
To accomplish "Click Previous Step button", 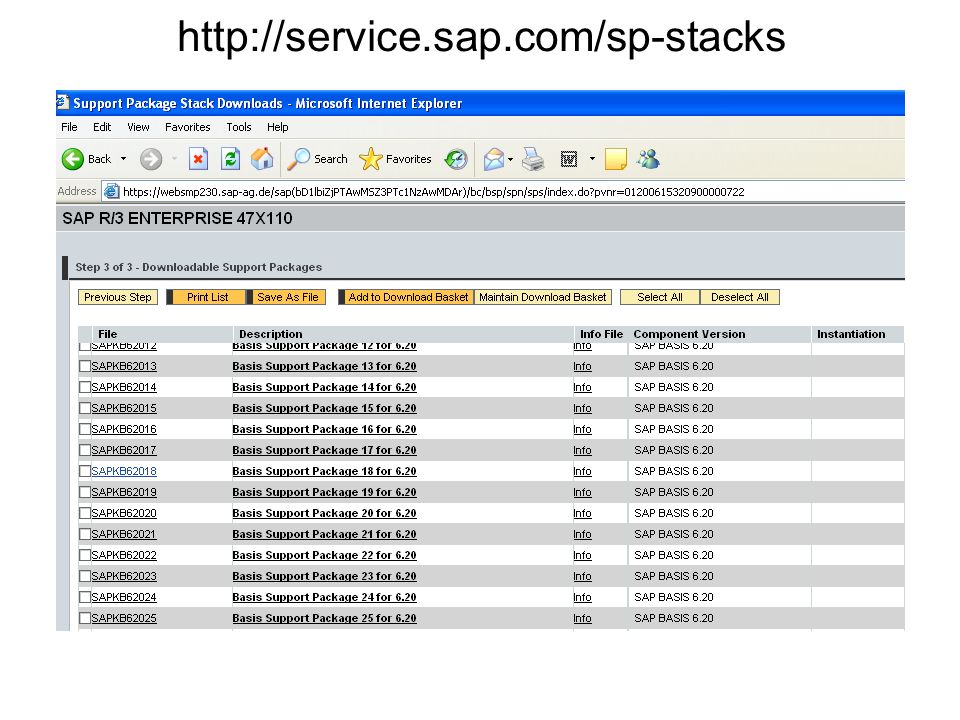I will [x=118, y=297].
